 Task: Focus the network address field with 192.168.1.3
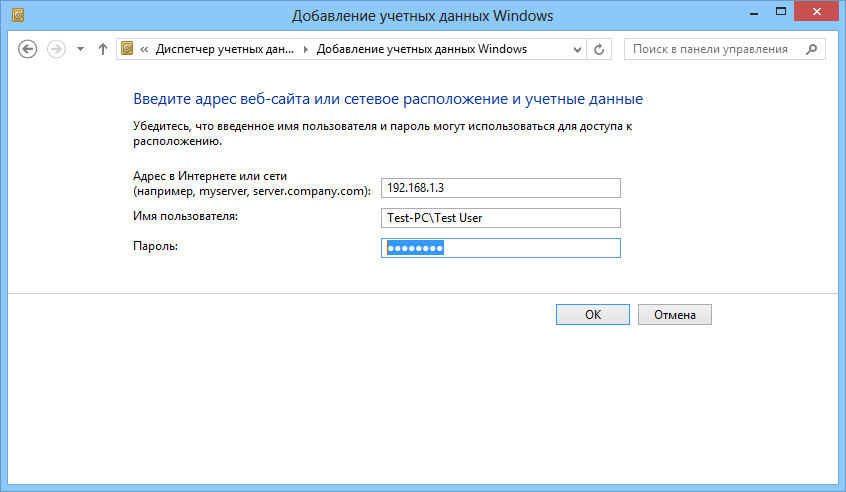click(x=501, y=188)
